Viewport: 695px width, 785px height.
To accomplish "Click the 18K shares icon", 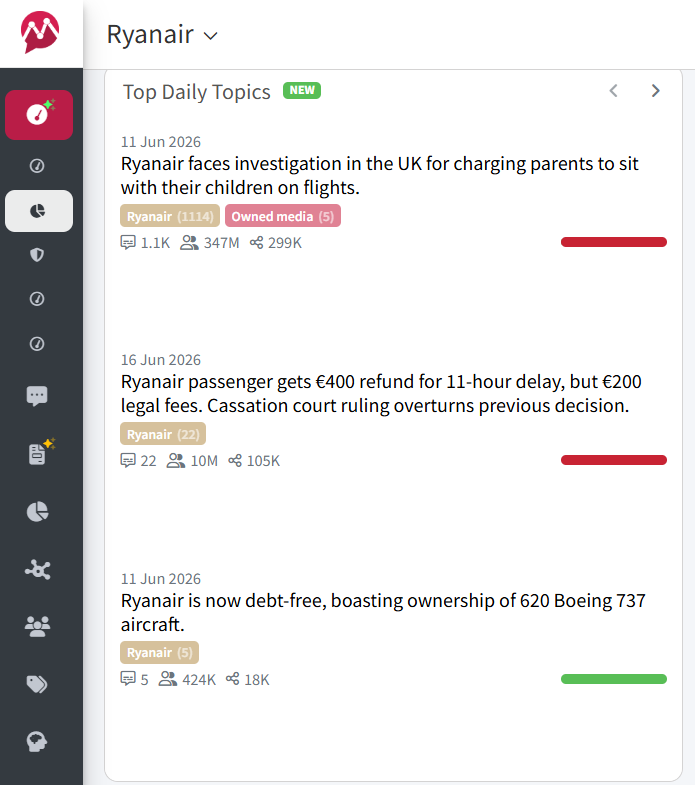I will click(x=232, y=679).
